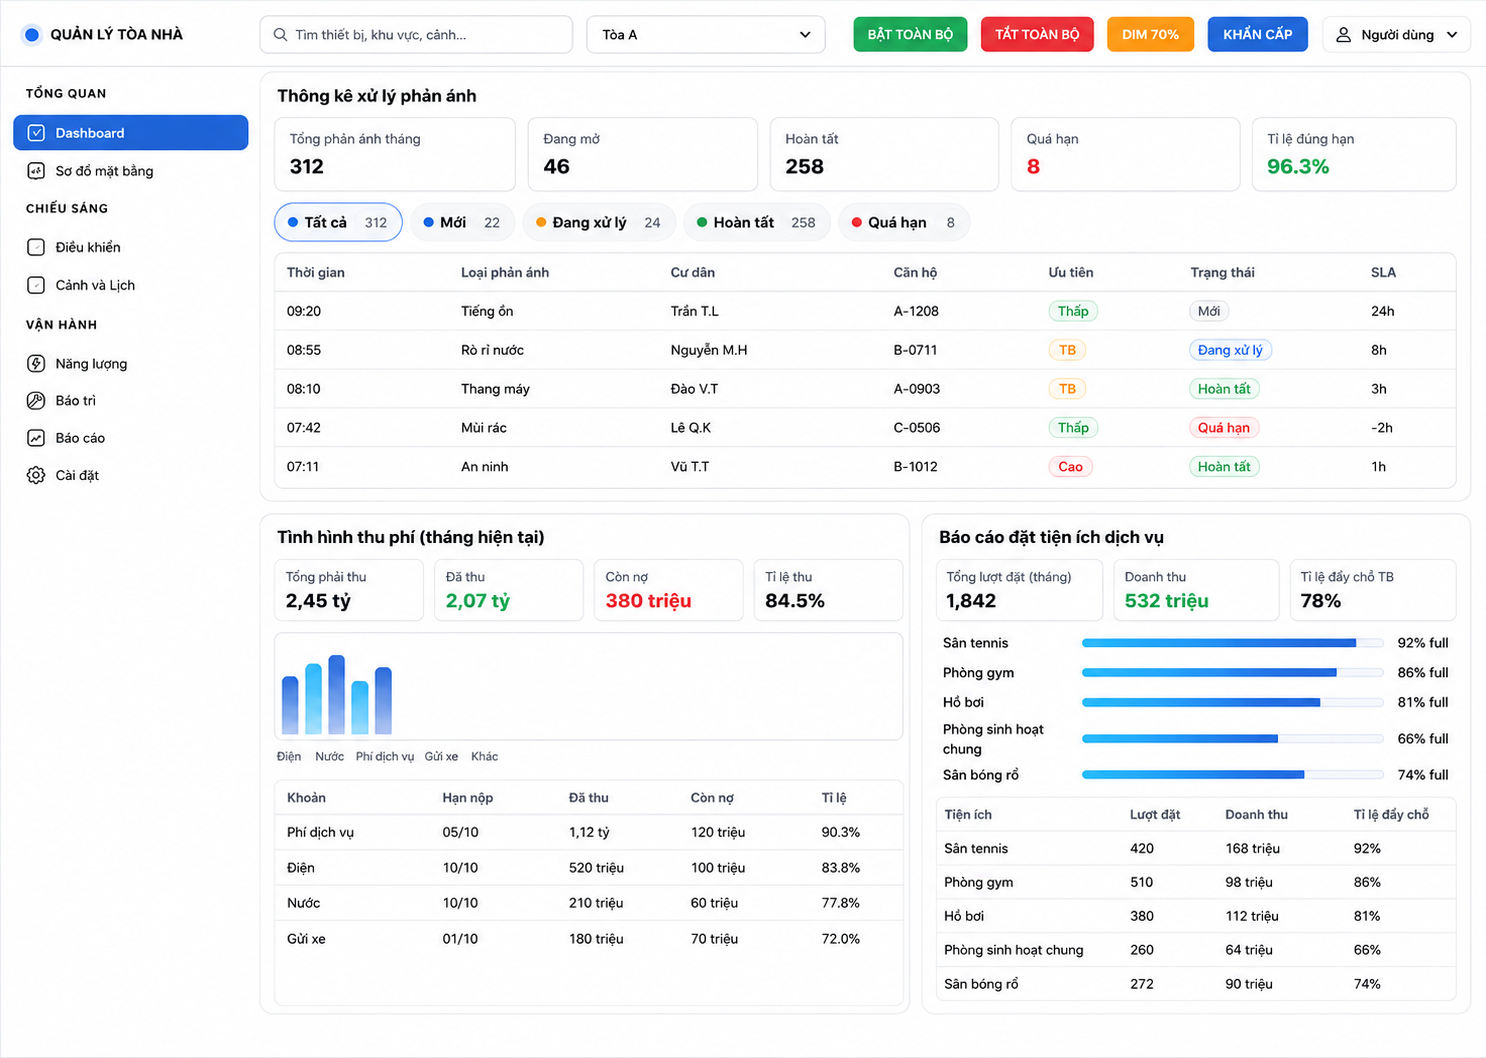
Task: Click the Cảnh và Lịch icon
Action: click(x=36, y=285)
